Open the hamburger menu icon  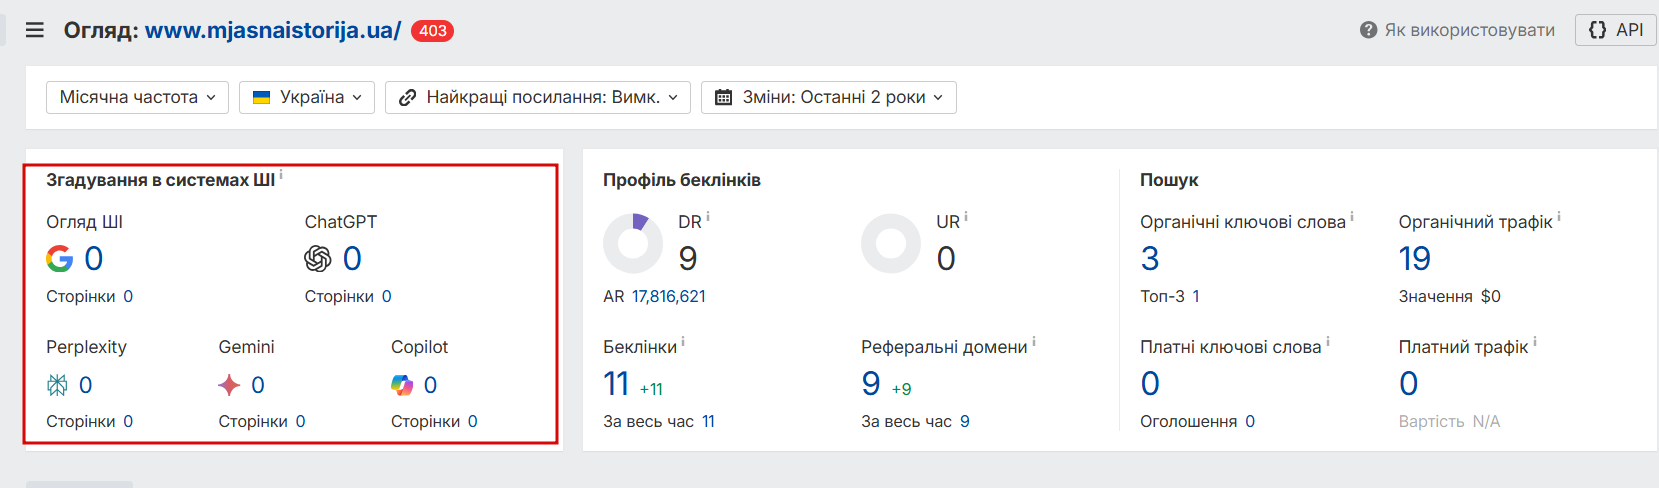click(35, 30)
